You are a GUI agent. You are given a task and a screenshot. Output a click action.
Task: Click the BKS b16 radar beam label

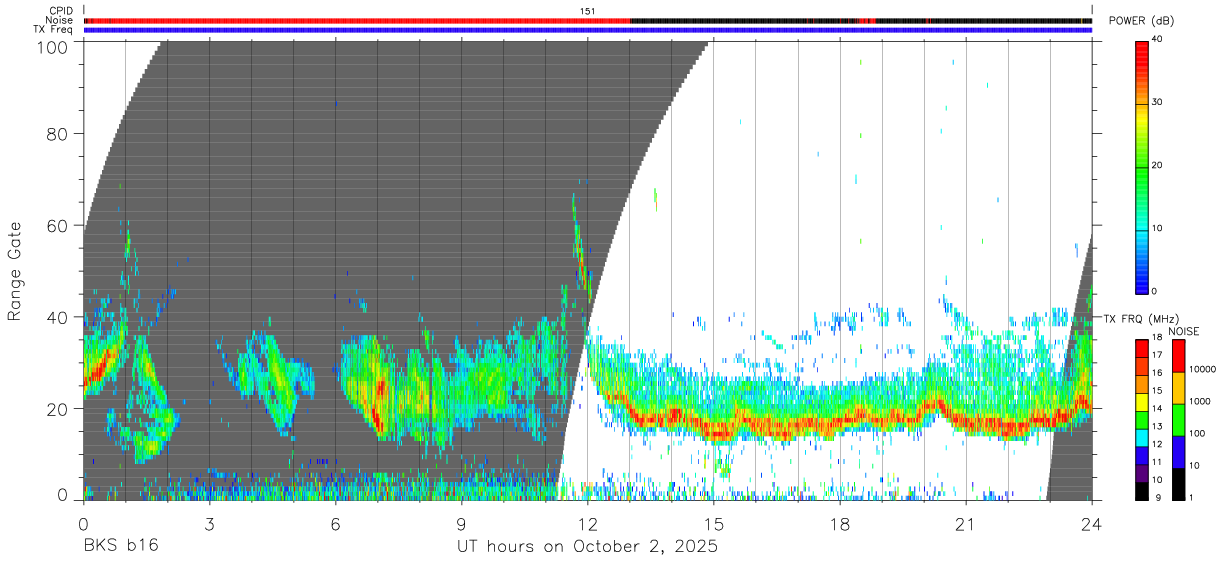click(120, 547)
